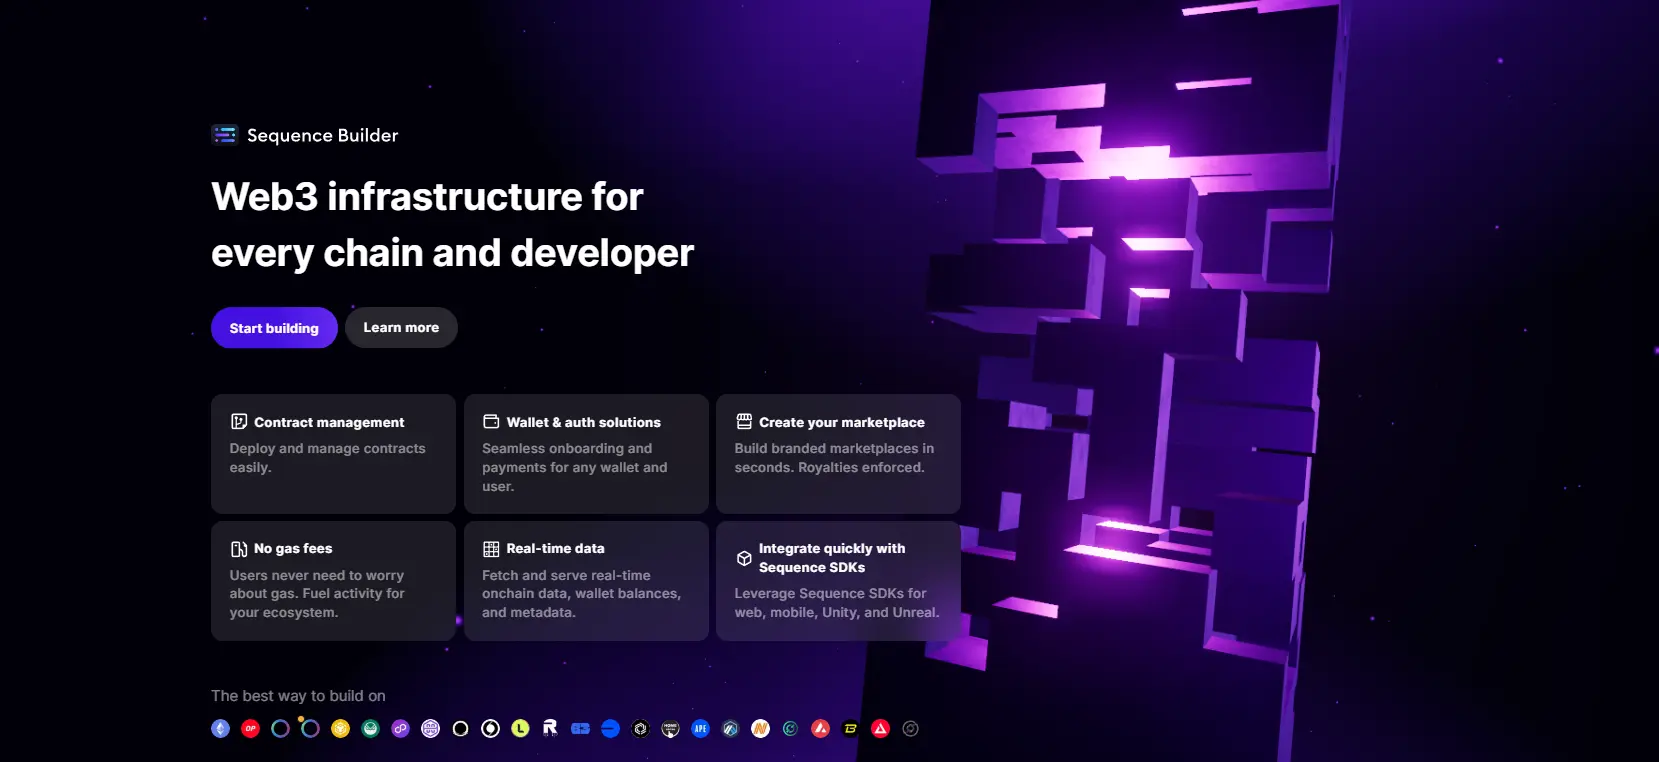Click the cube icon beside Sequence SDKs heading
This screenshot has height=762, width=1659.
(744, 558)
